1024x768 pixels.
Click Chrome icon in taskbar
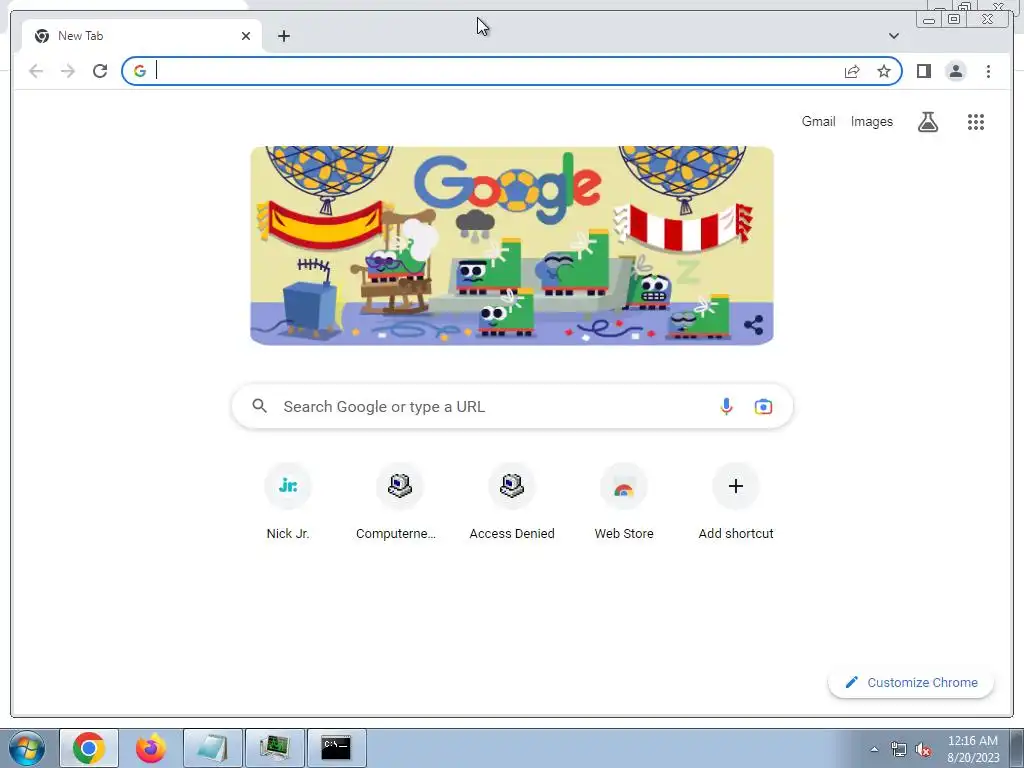pyautogui.click(x=89, y=748)
